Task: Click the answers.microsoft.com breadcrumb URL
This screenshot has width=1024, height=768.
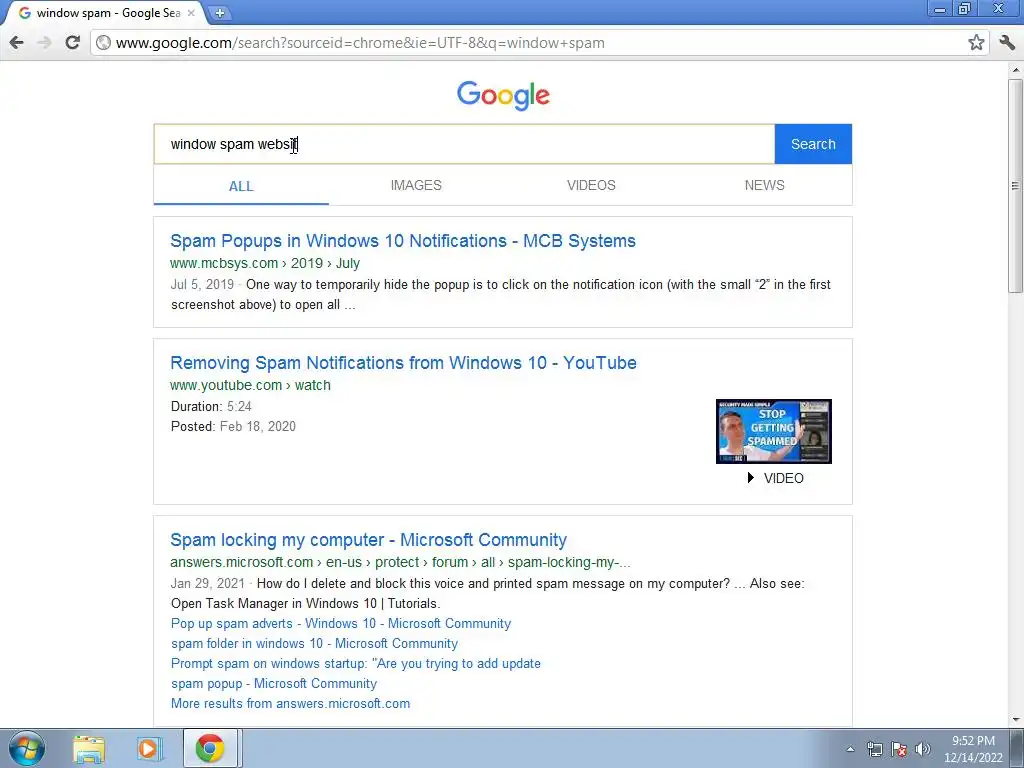Action: click(400, 562)
